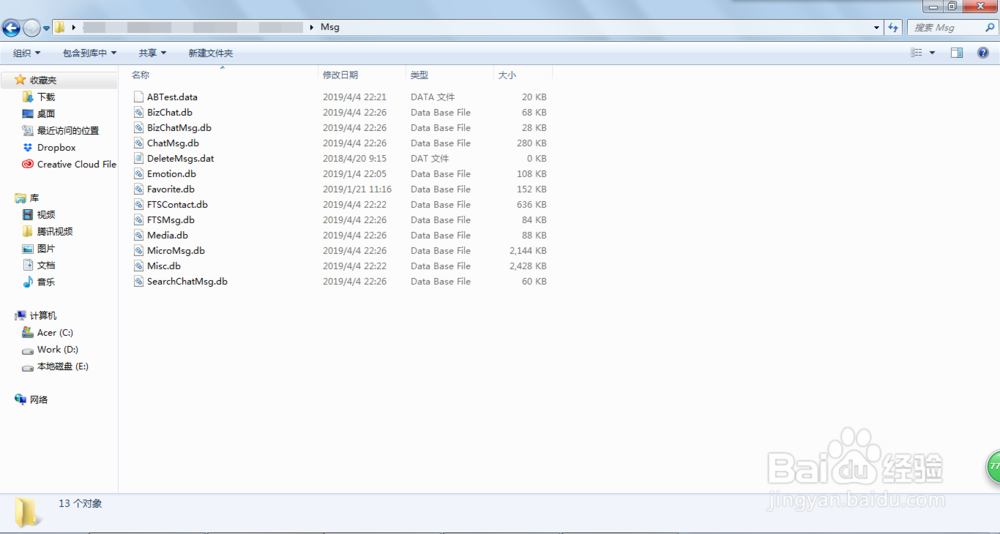Click the refresh button beside address bar
Viewport: 1000px width, 534px height.
tap(893, 27)
